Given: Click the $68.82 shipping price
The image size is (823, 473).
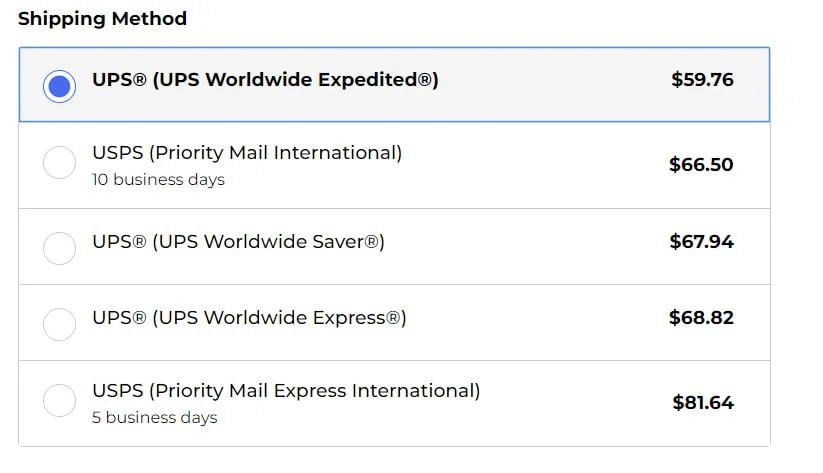Looking at the screenshot, I should 701,318.
